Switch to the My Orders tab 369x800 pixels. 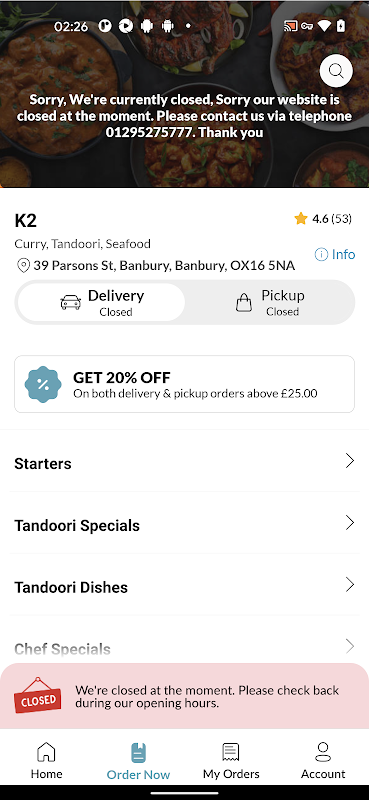[x=231, y=760]
